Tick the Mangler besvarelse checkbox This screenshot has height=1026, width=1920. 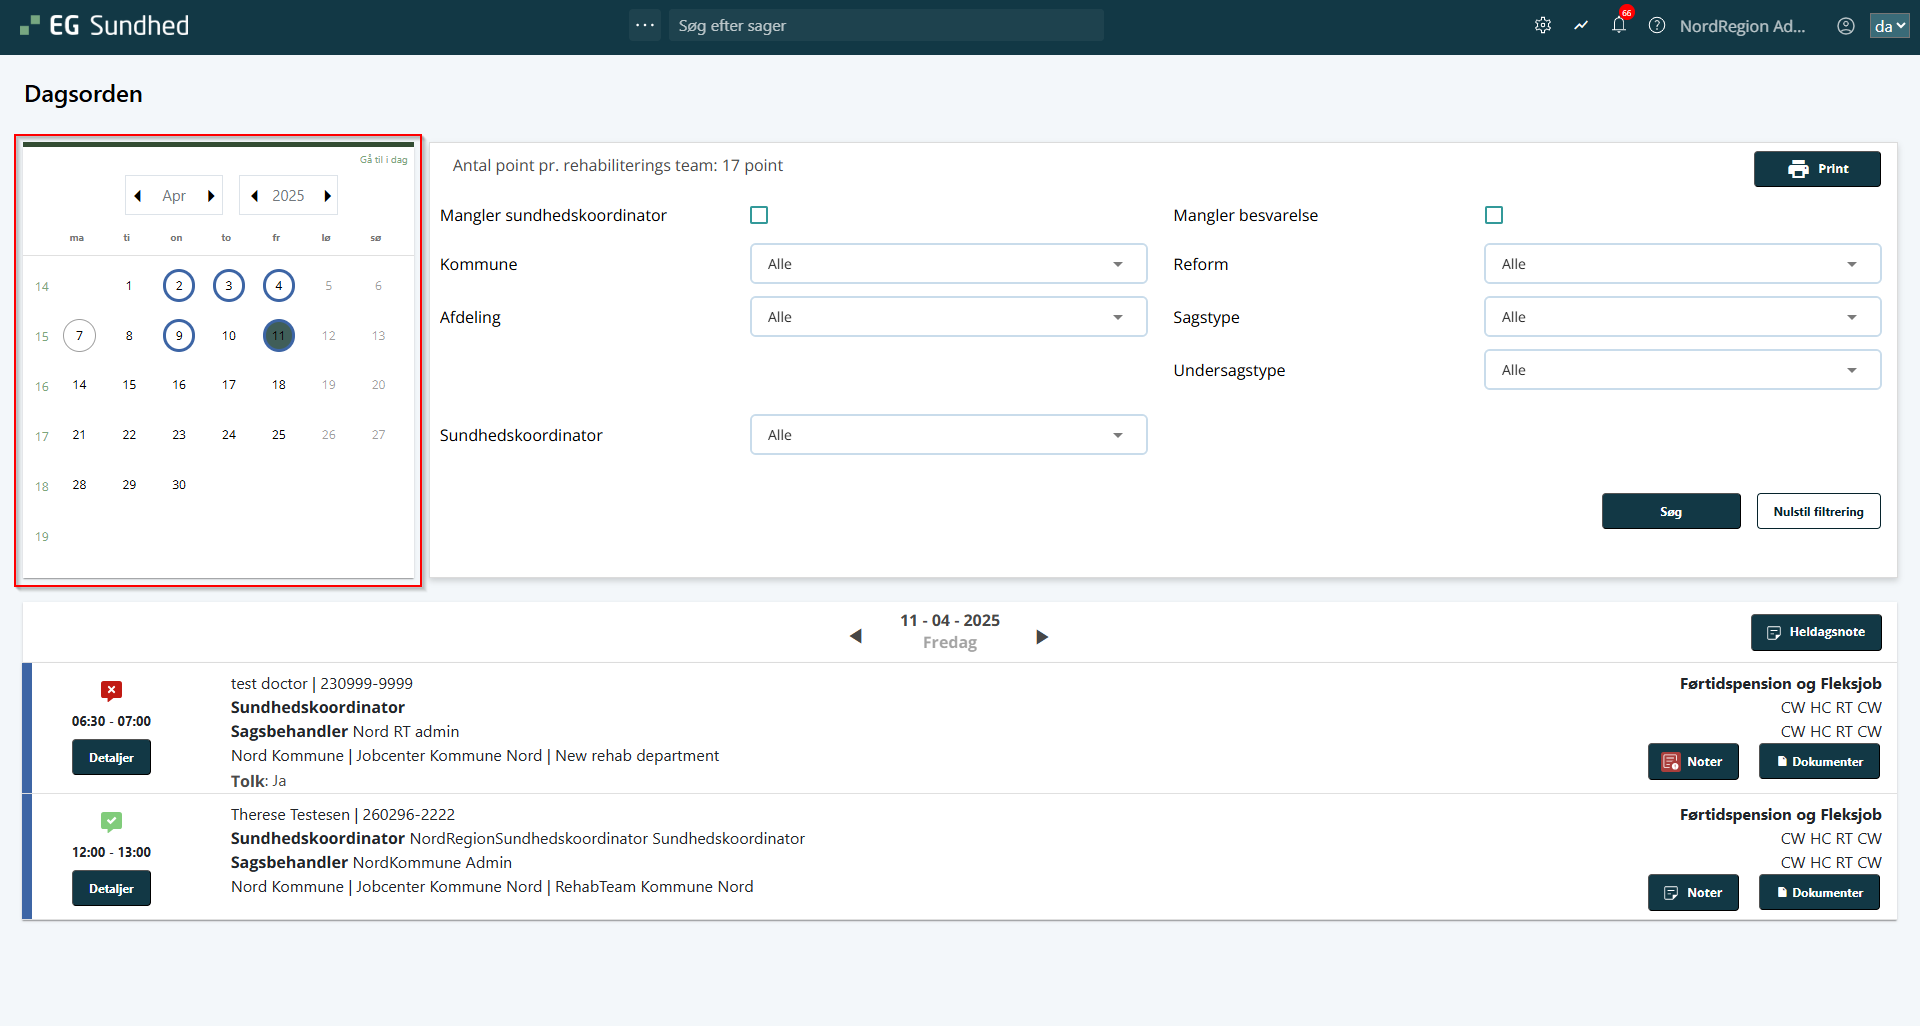pos(1494,215)
